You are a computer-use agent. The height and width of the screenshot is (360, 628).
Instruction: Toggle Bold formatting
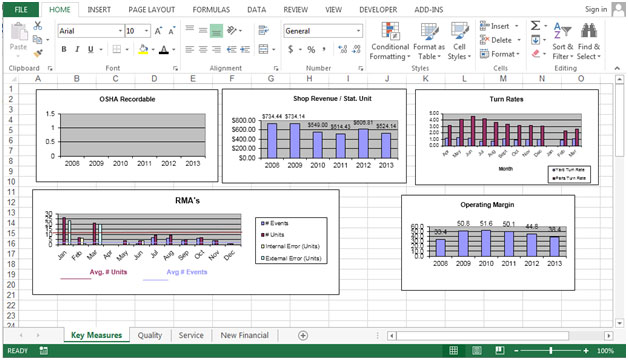64,49
